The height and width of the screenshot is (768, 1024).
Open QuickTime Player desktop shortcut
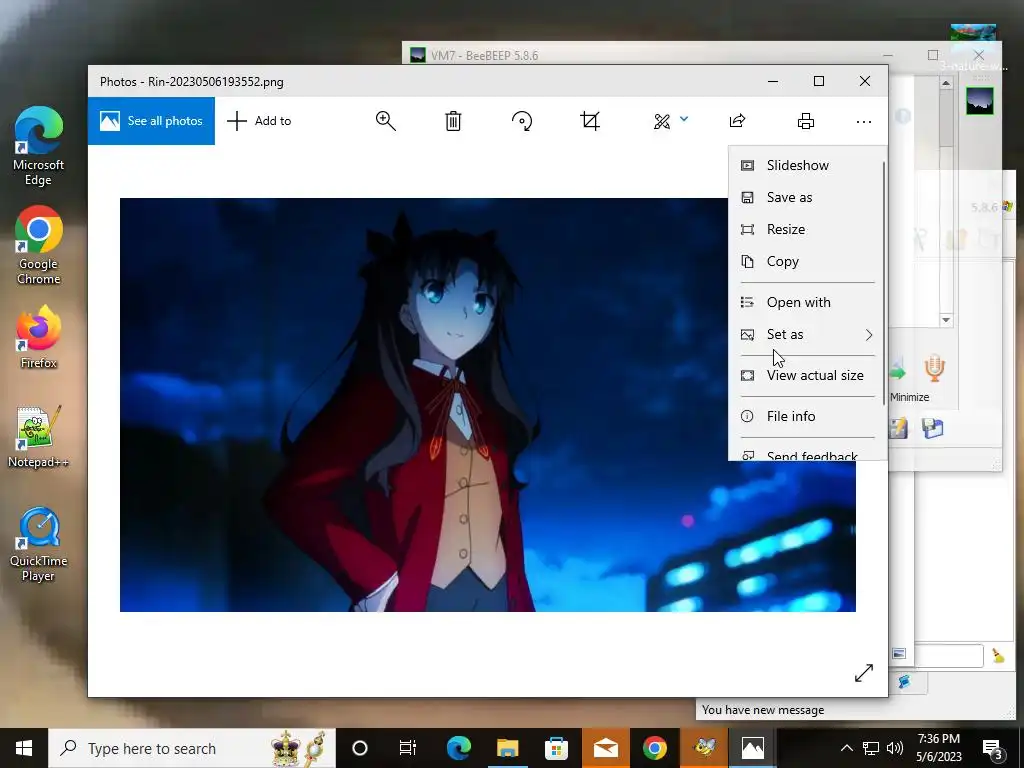[39, 545]
